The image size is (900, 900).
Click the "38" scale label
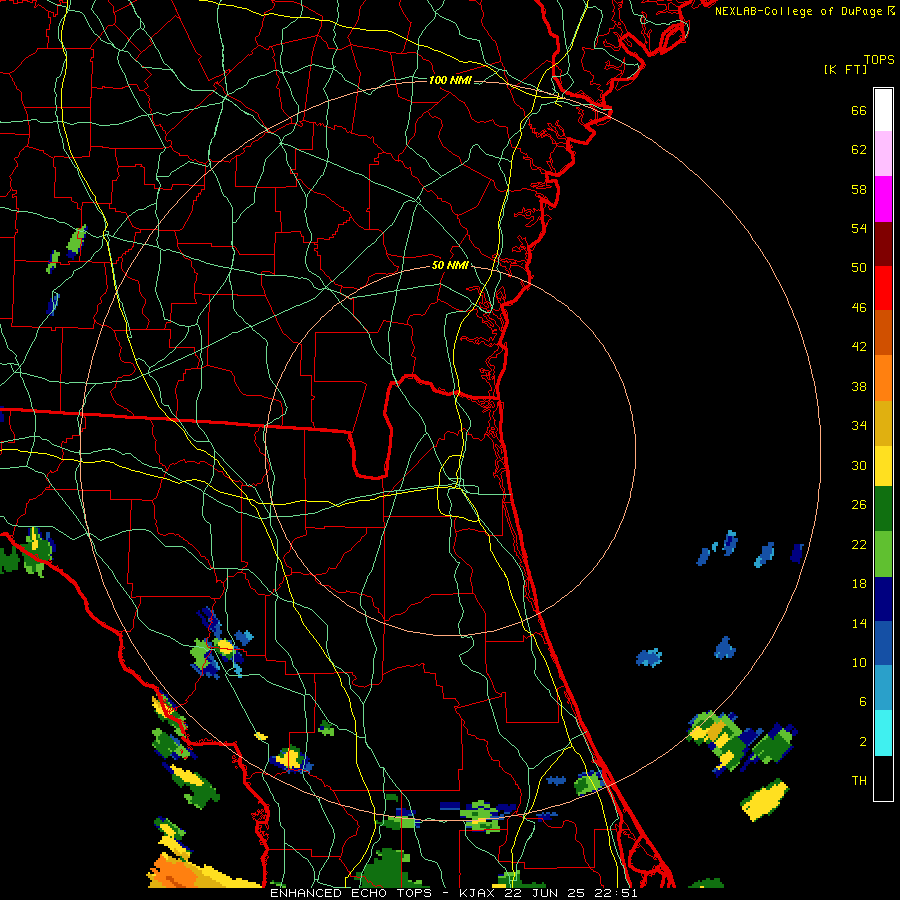pyautogui.click(x=859, y=386)
